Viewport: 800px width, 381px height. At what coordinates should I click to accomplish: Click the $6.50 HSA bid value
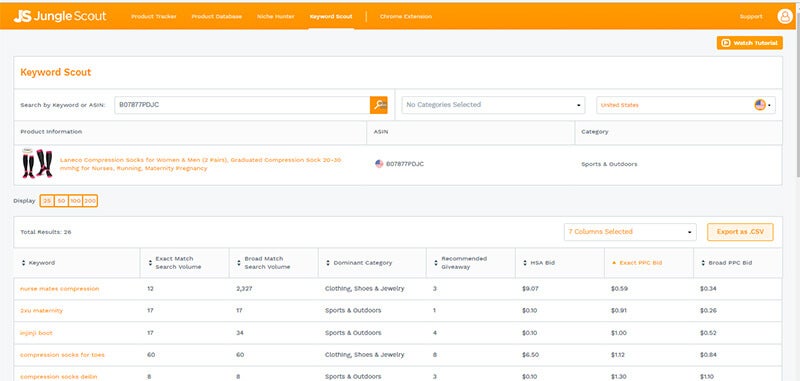[x=531, y=354]
